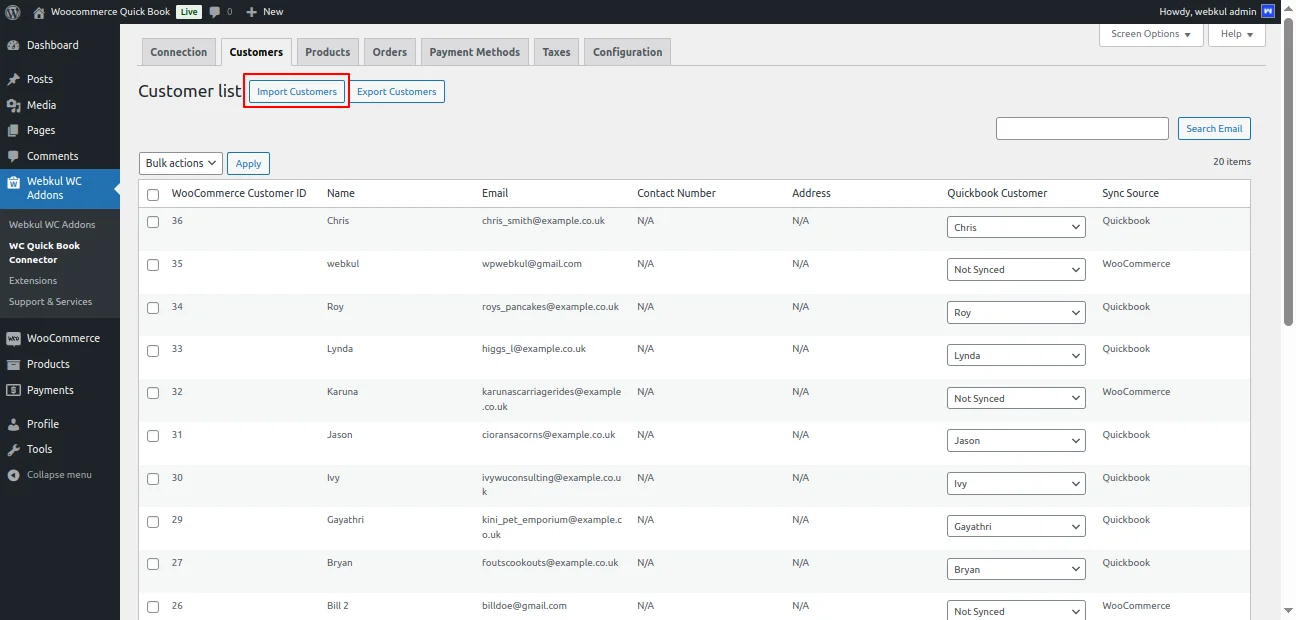Check the row checkbox for customer Chris

(152, 221)
